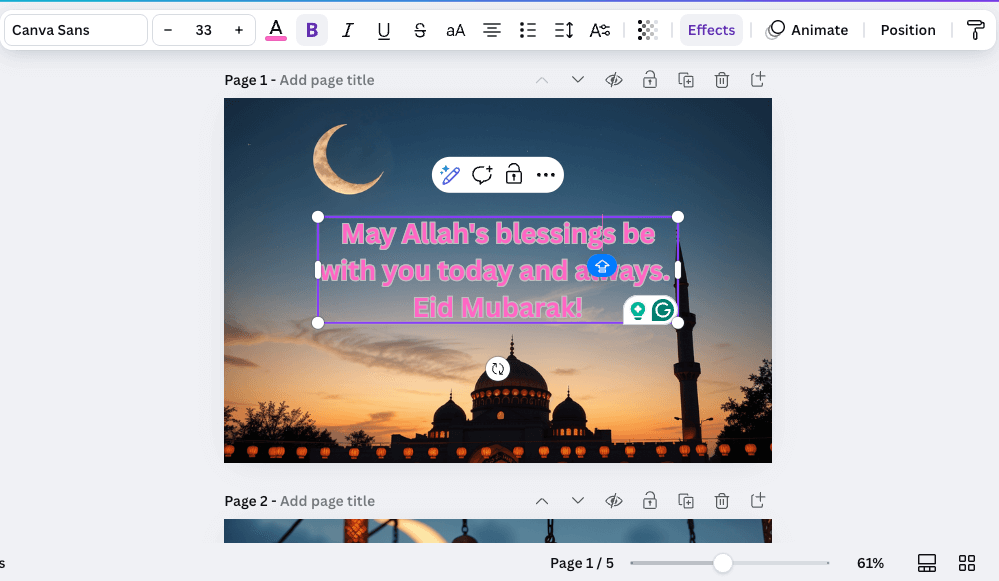Open transparency checkerboard control
Screen dimensions: 999x581
pyautogui.click(x=648, y=30)
